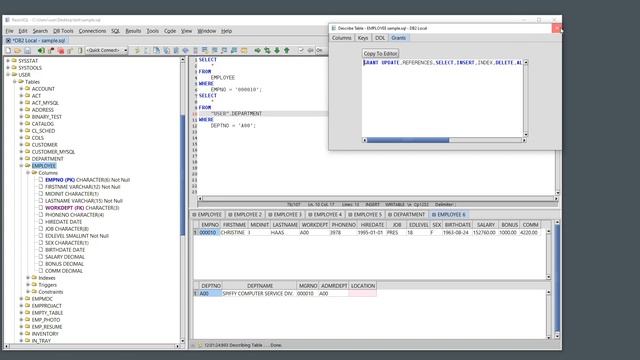Expand the SYSSTAT schema node
640x360 pixels.
tap(8, 61)
